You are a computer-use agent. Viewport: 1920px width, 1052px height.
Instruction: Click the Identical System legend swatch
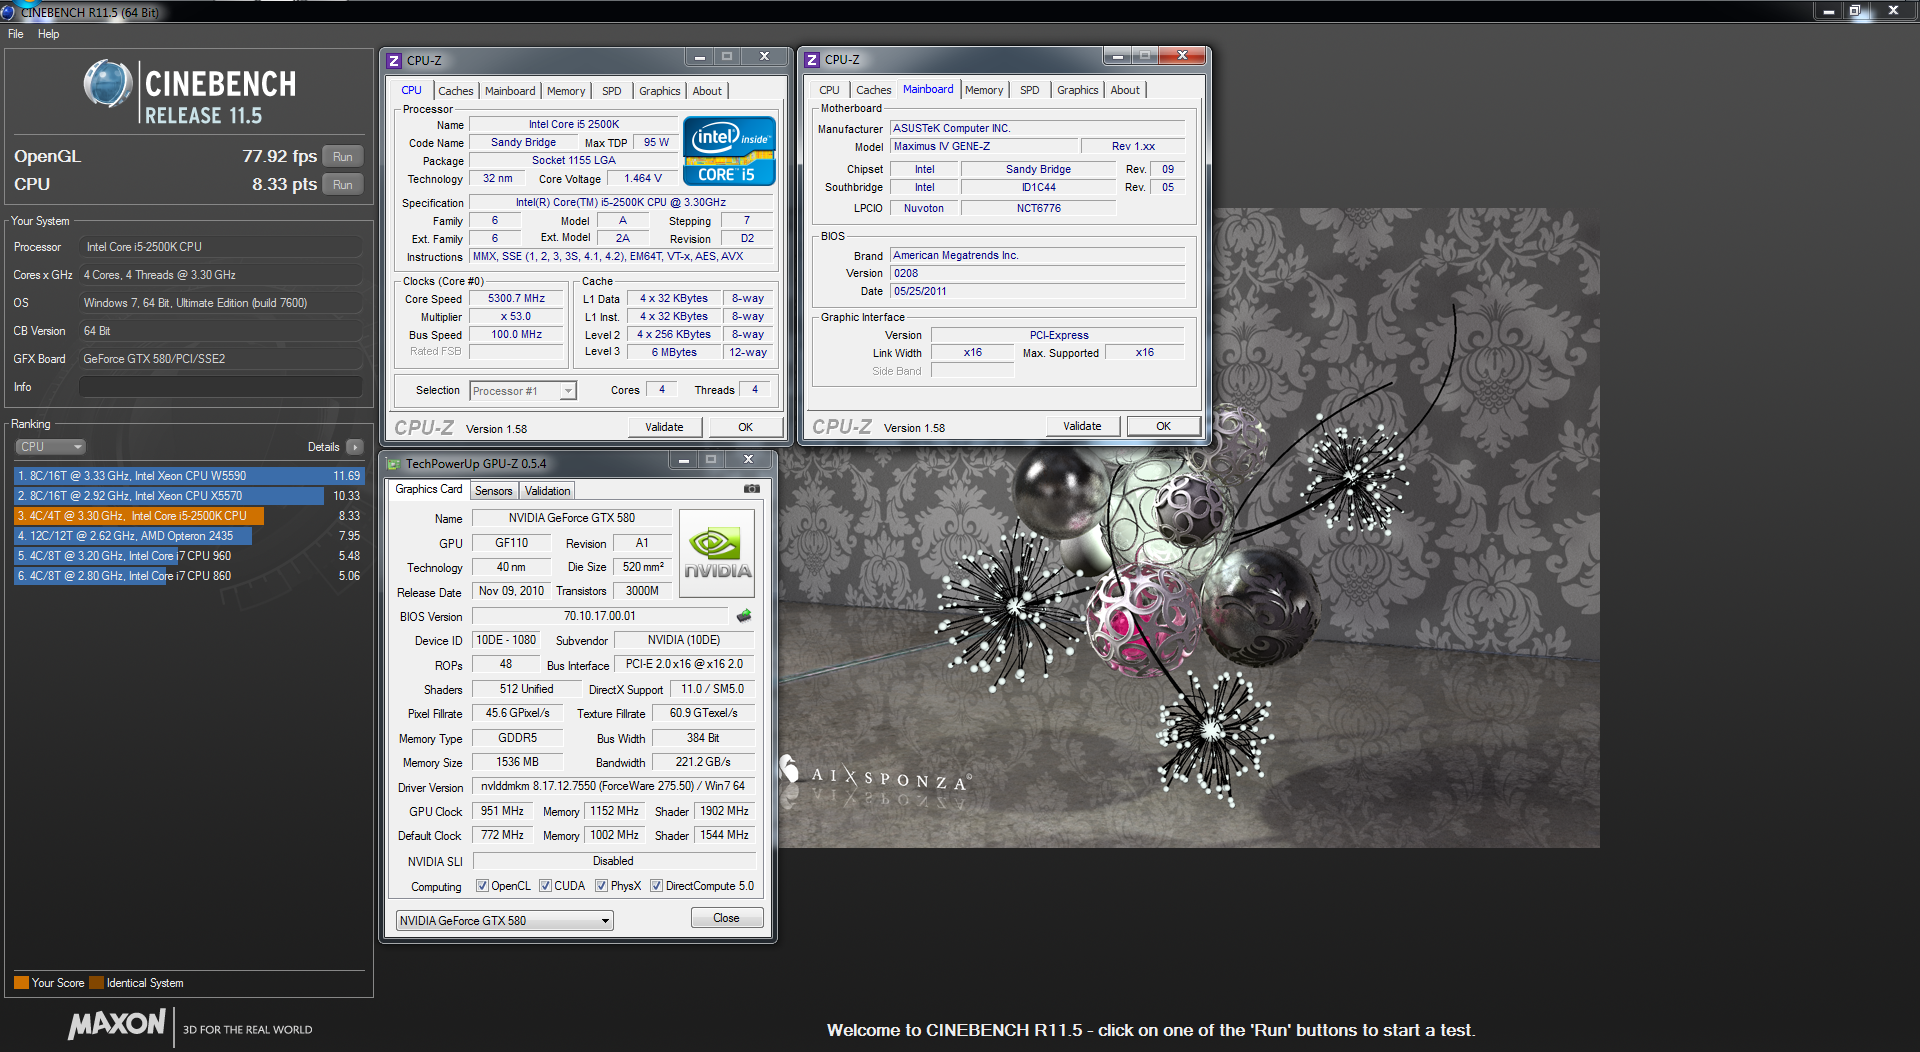(x=96, y=983)
